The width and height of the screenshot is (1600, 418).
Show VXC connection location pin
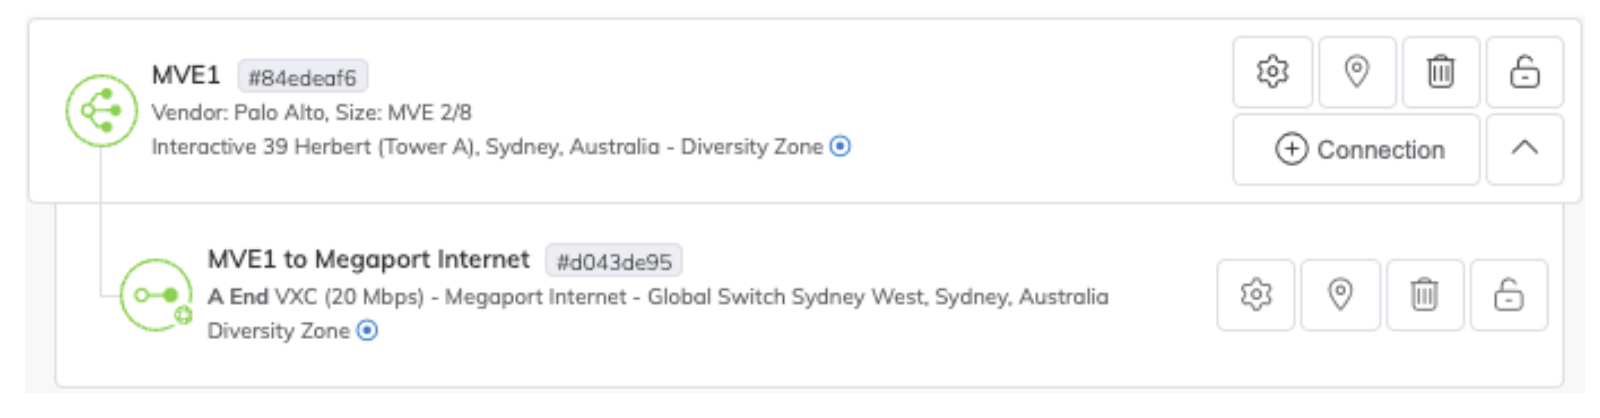coord(1340,295)
